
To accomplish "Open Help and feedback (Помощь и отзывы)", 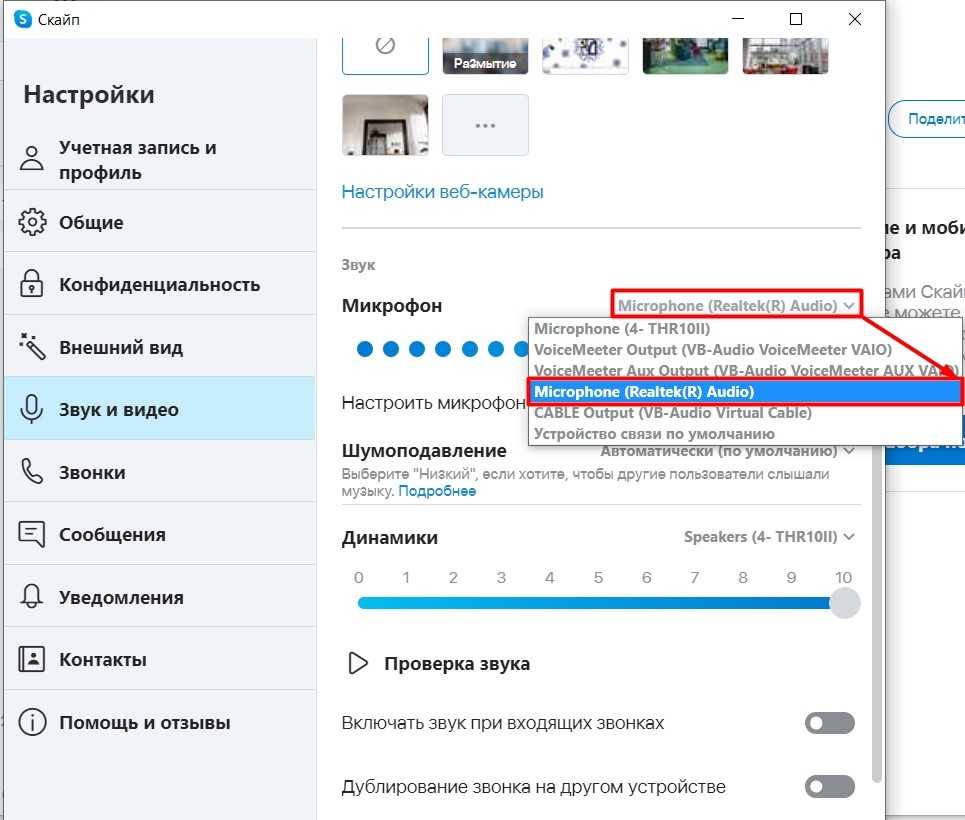I will (x=160, y=722).
